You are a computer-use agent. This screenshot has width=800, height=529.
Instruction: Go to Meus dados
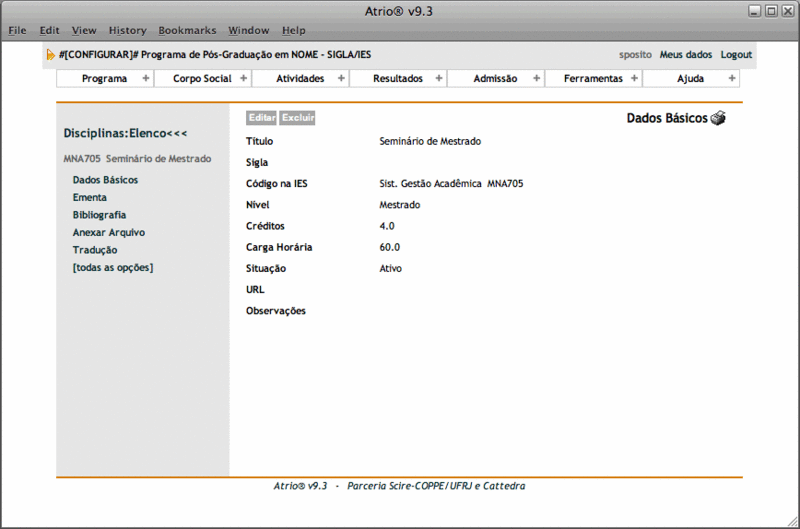[x=686, y=55]
